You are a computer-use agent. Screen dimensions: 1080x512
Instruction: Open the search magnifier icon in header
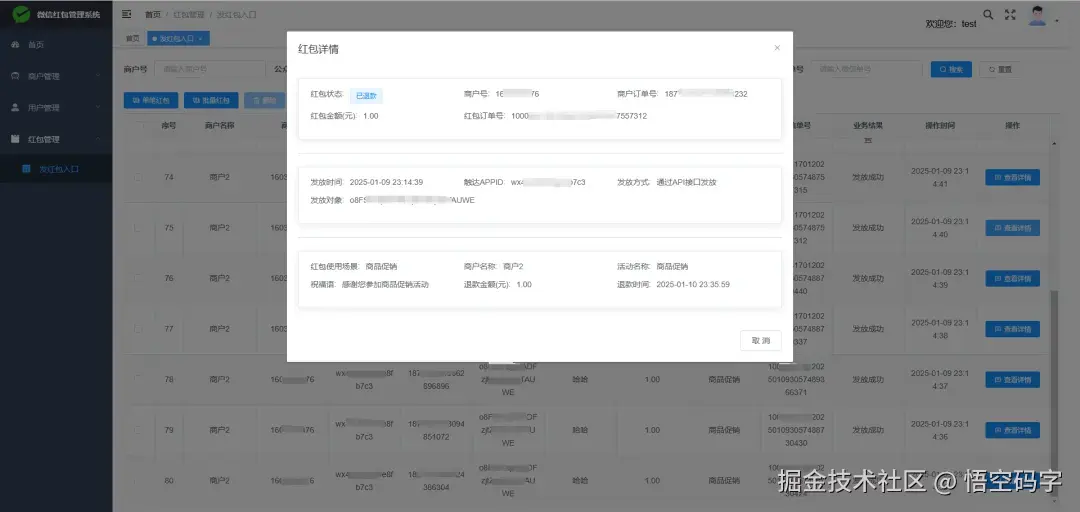pyautogui.click(x=988, y=14)
